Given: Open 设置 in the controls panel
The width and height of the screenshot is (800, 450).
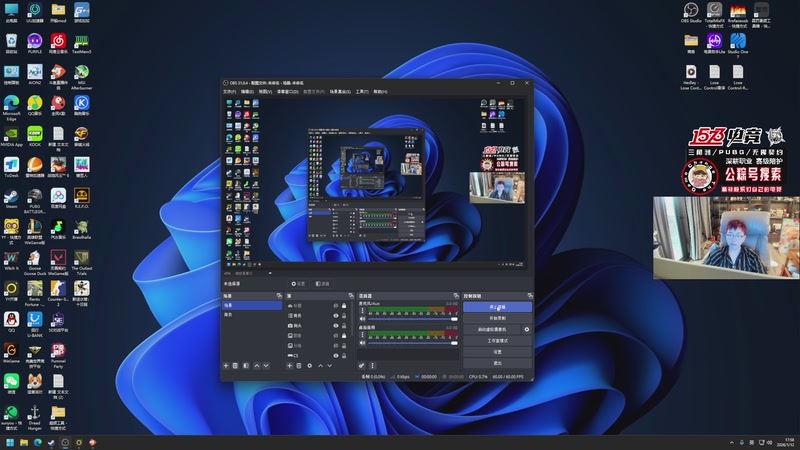Looking at the screenshot, I should click(497, 352).
